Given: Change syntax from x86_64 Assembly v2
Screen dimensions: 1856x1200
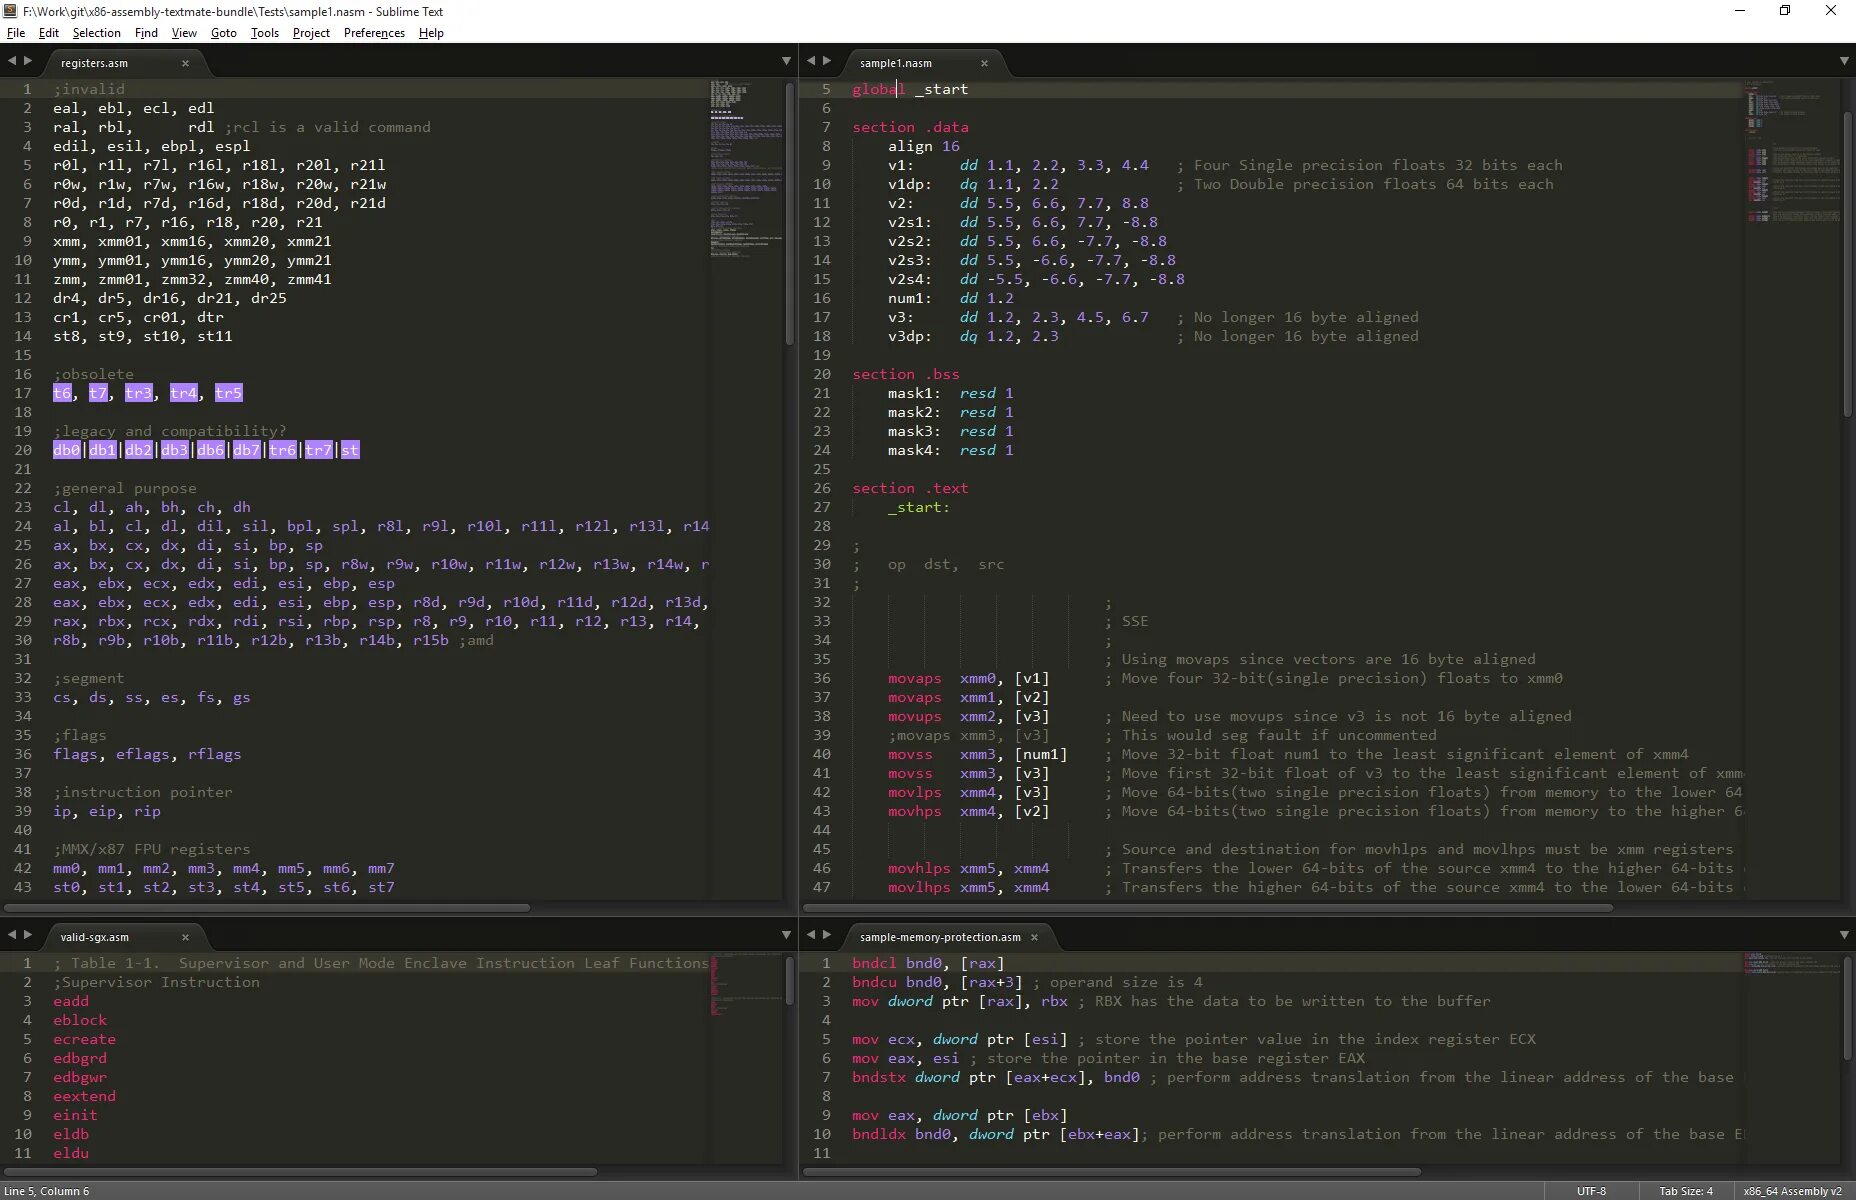Looking at the screenshot, I should [x=1792, y=1191].
